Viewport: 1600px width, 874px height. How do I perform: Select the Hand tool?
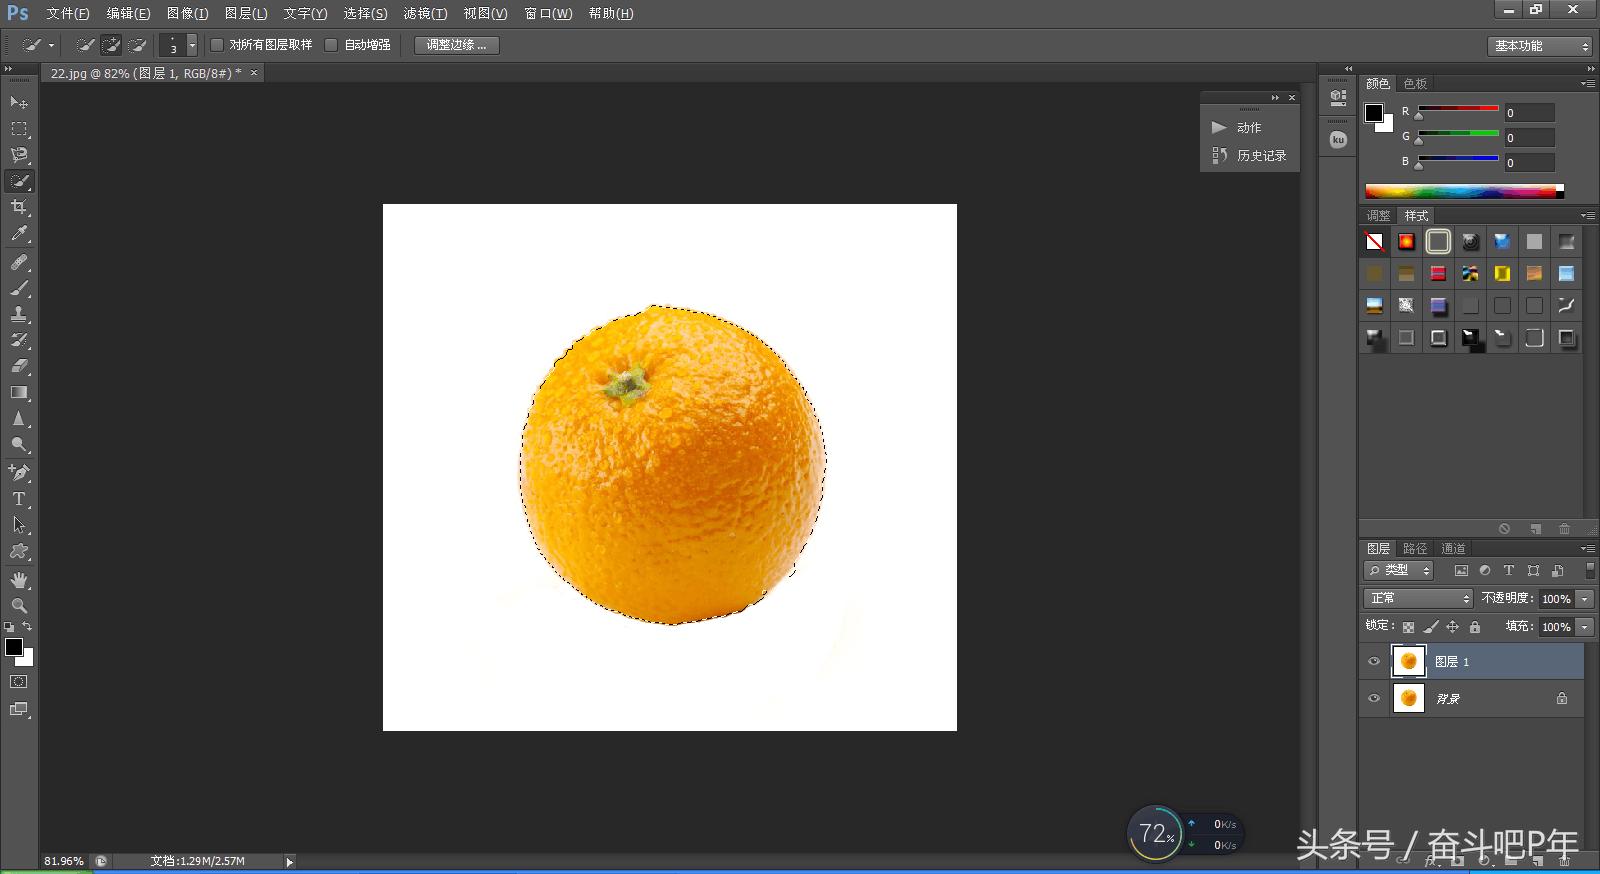pyautogui.click(x=19, y=580)
